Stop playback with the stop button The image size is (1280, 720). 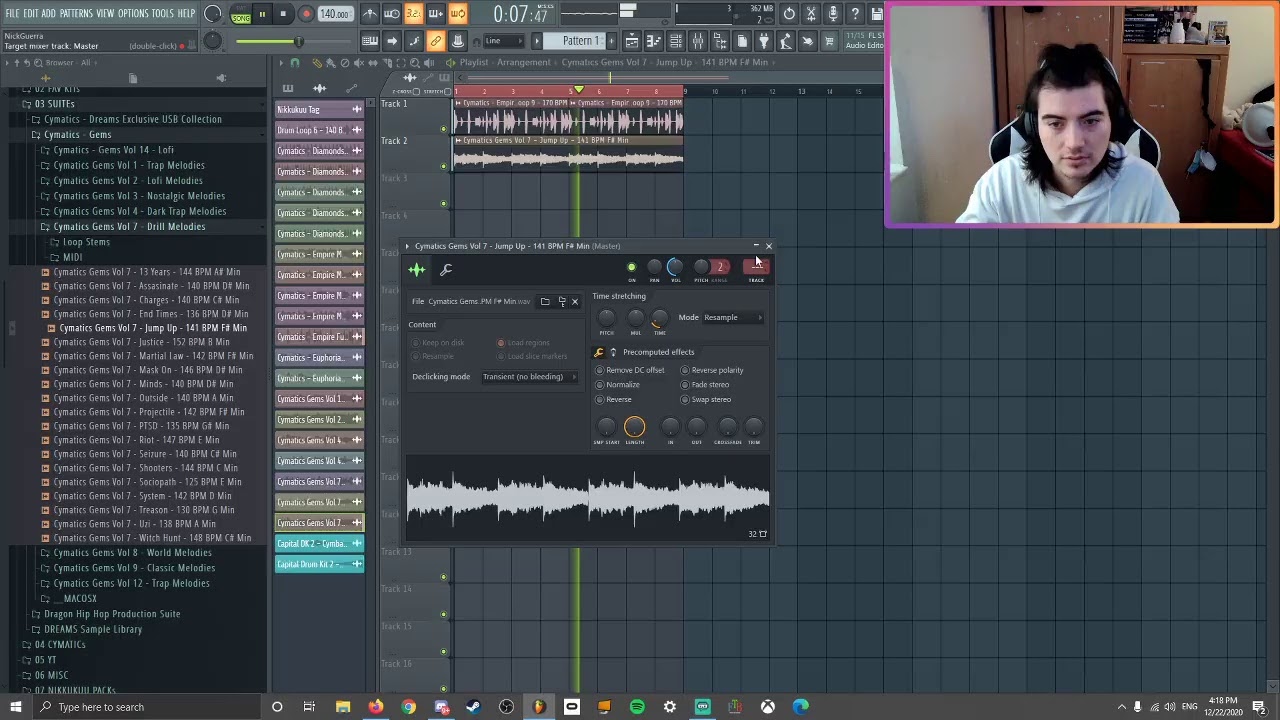(284, 14)
